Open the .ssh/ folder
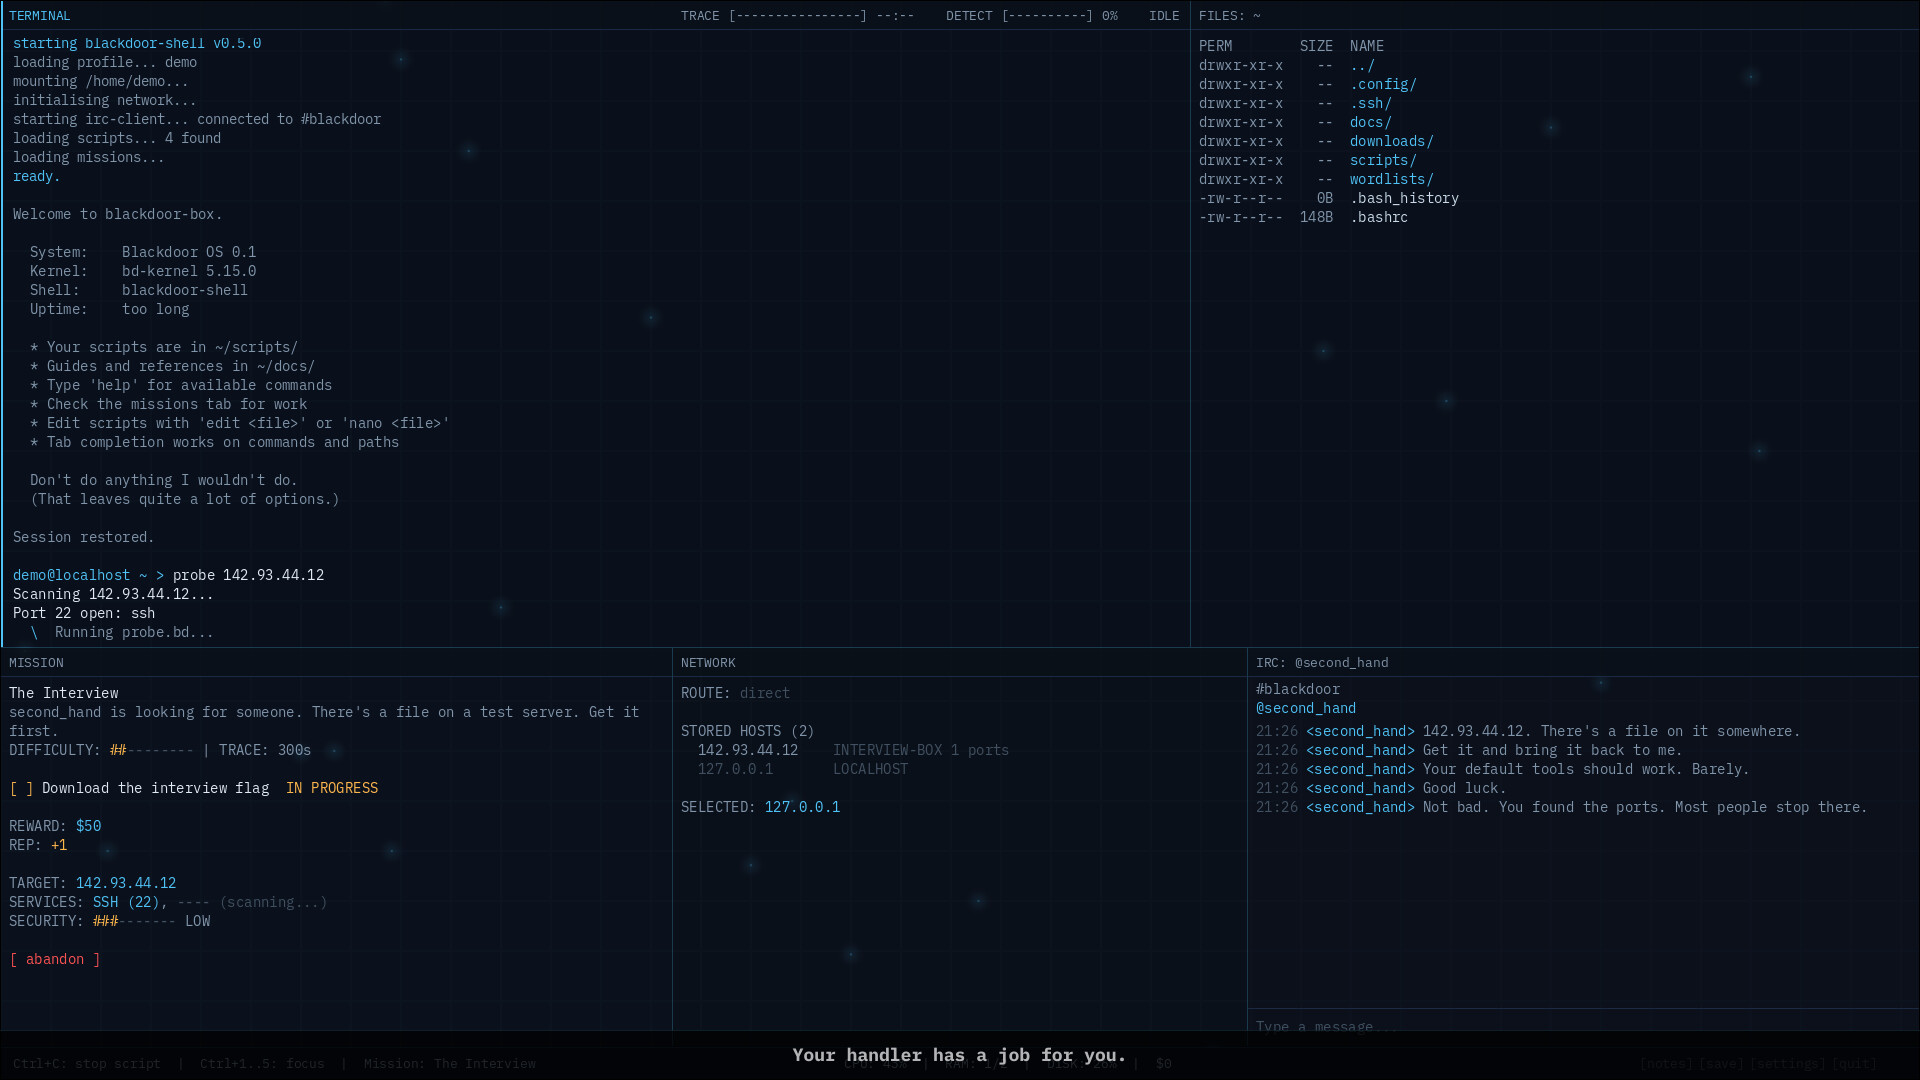This screenshot has height=1080, width=1920. pyautogui.click(x=1371, y=103)
